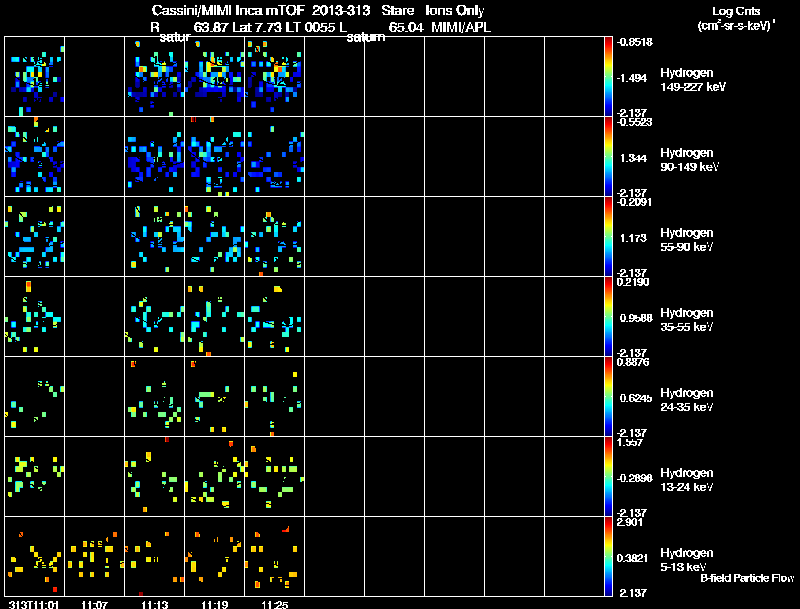Click the '1.344' color scale value

click(x=633, y=158)
